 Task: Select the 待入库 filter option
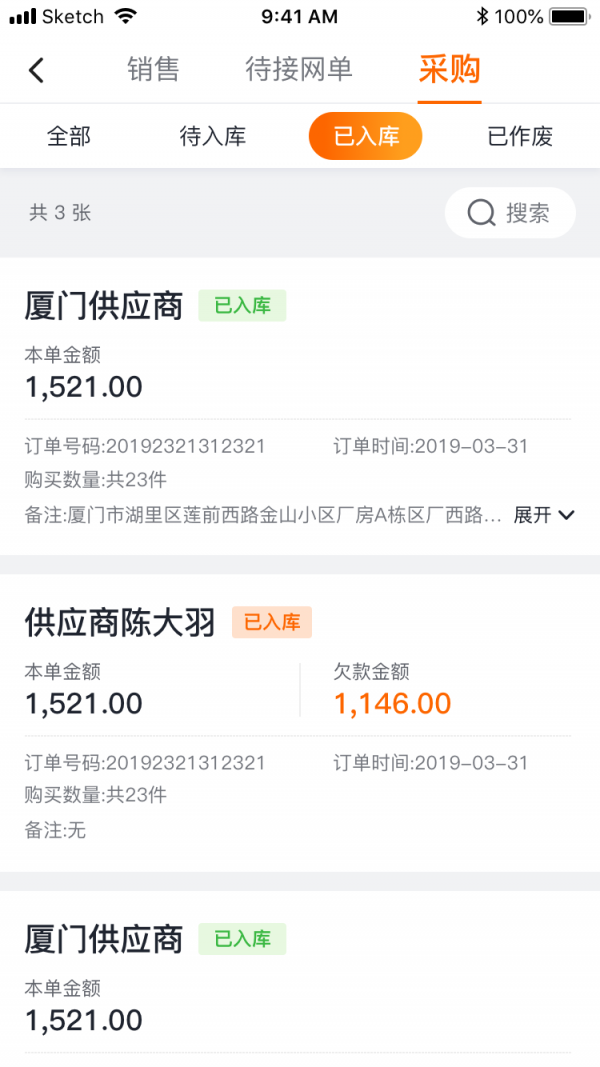(214, 136)
